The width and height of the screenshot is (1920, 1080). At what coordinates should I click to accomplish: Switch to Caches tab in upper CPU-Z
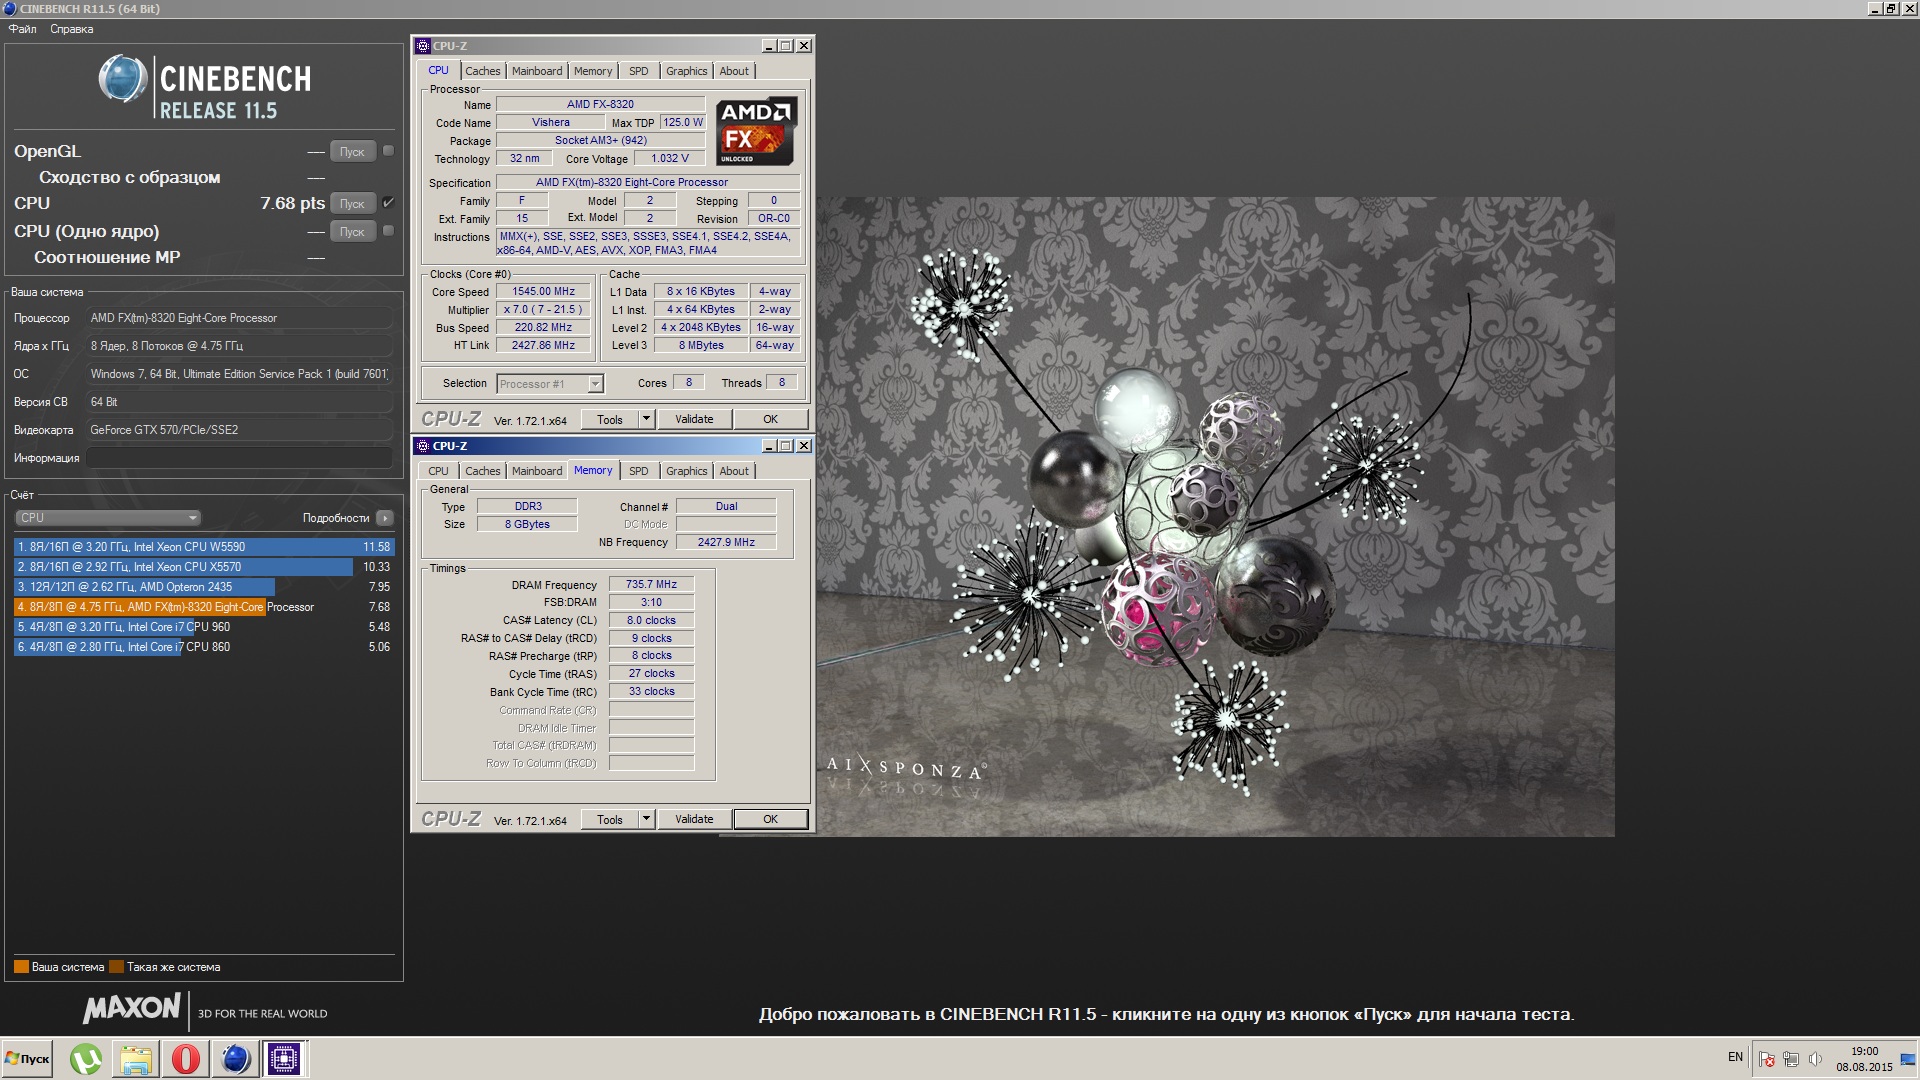click(483, 71)
